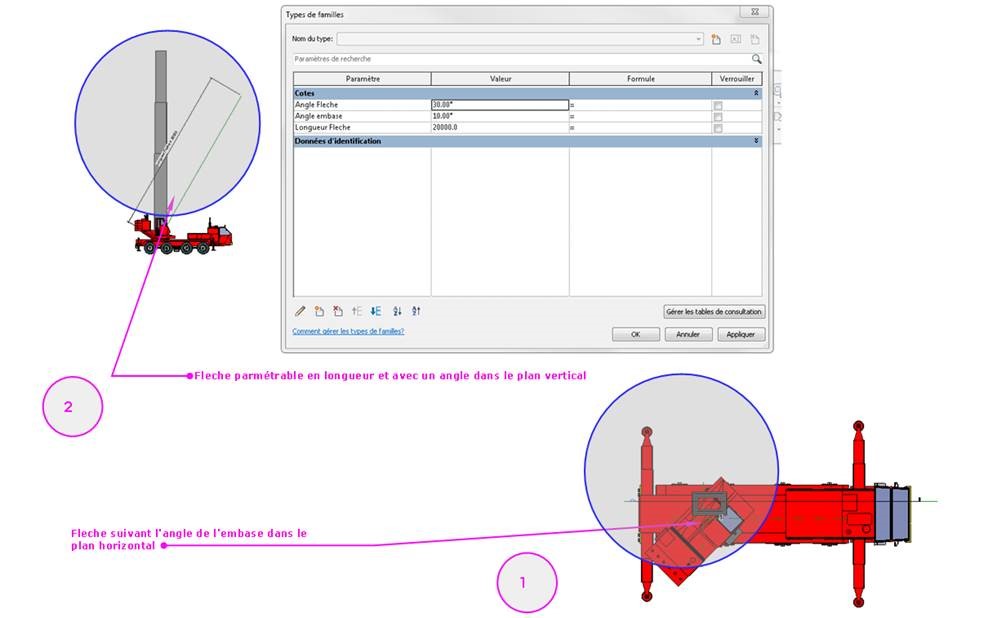
Task: Collapse the Cotes parameter group
Action: 756,93
